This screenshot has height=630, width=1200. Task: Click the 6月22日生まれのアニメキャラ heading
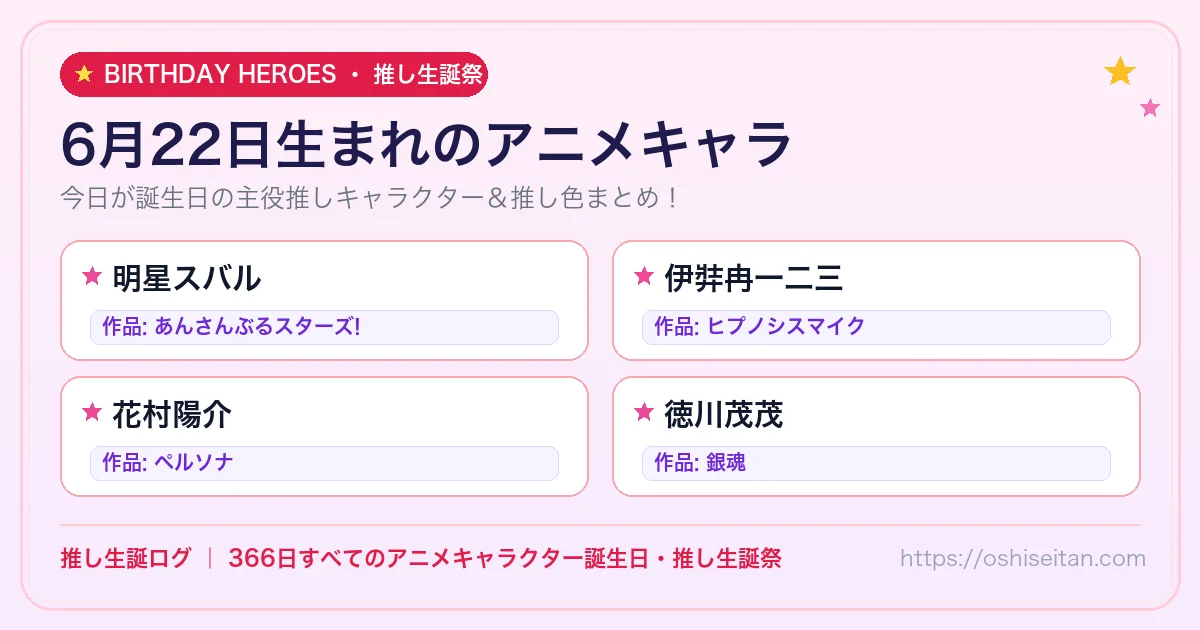tap(426, 146)
